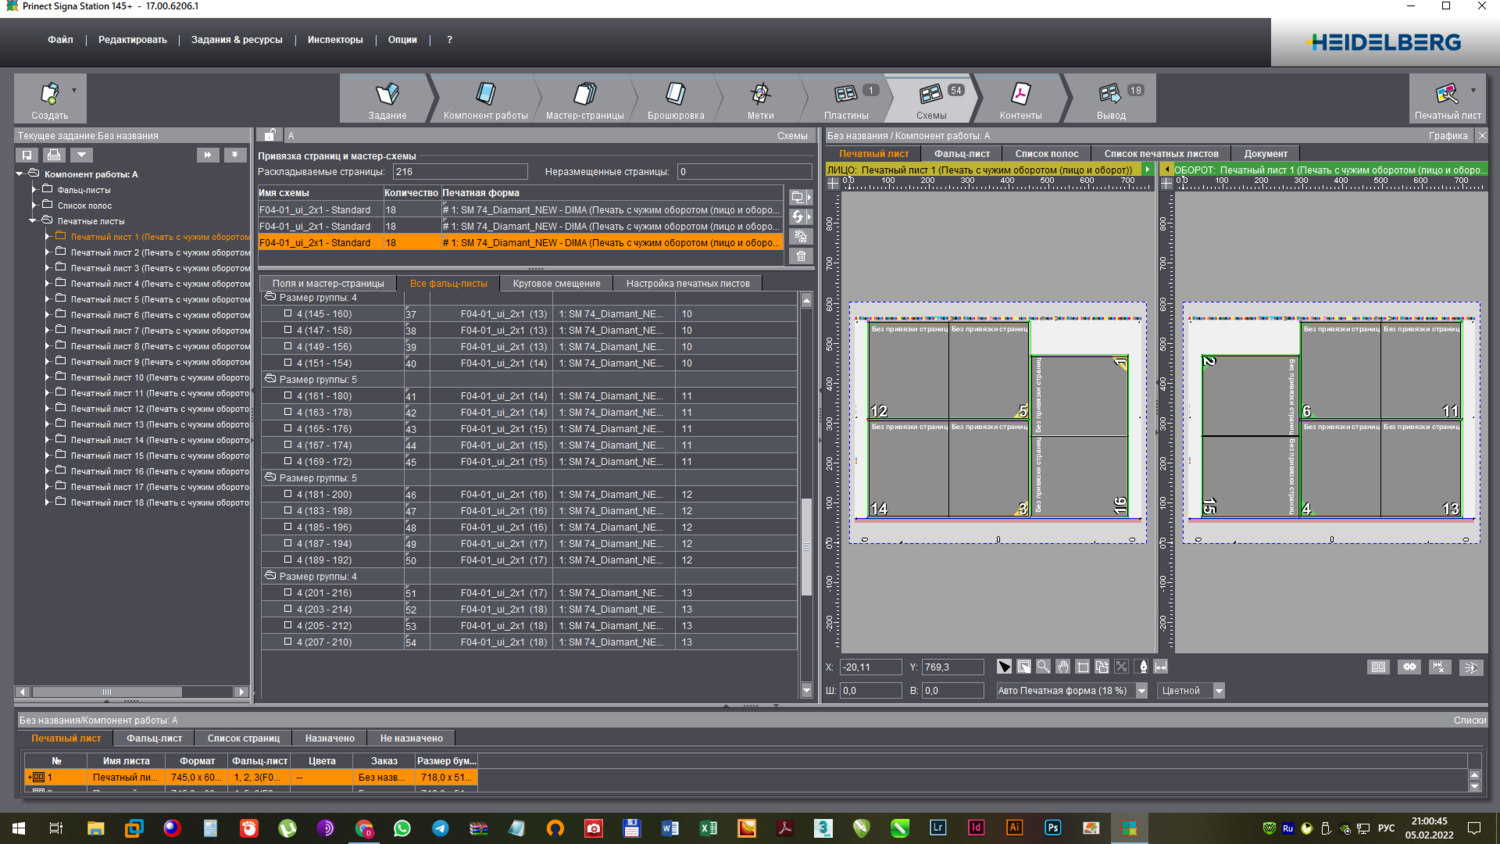Open the Задания & ресурсы menu
Image resolution: width=1500 pixels, height=844 pixels.
[x=236, y=40]
